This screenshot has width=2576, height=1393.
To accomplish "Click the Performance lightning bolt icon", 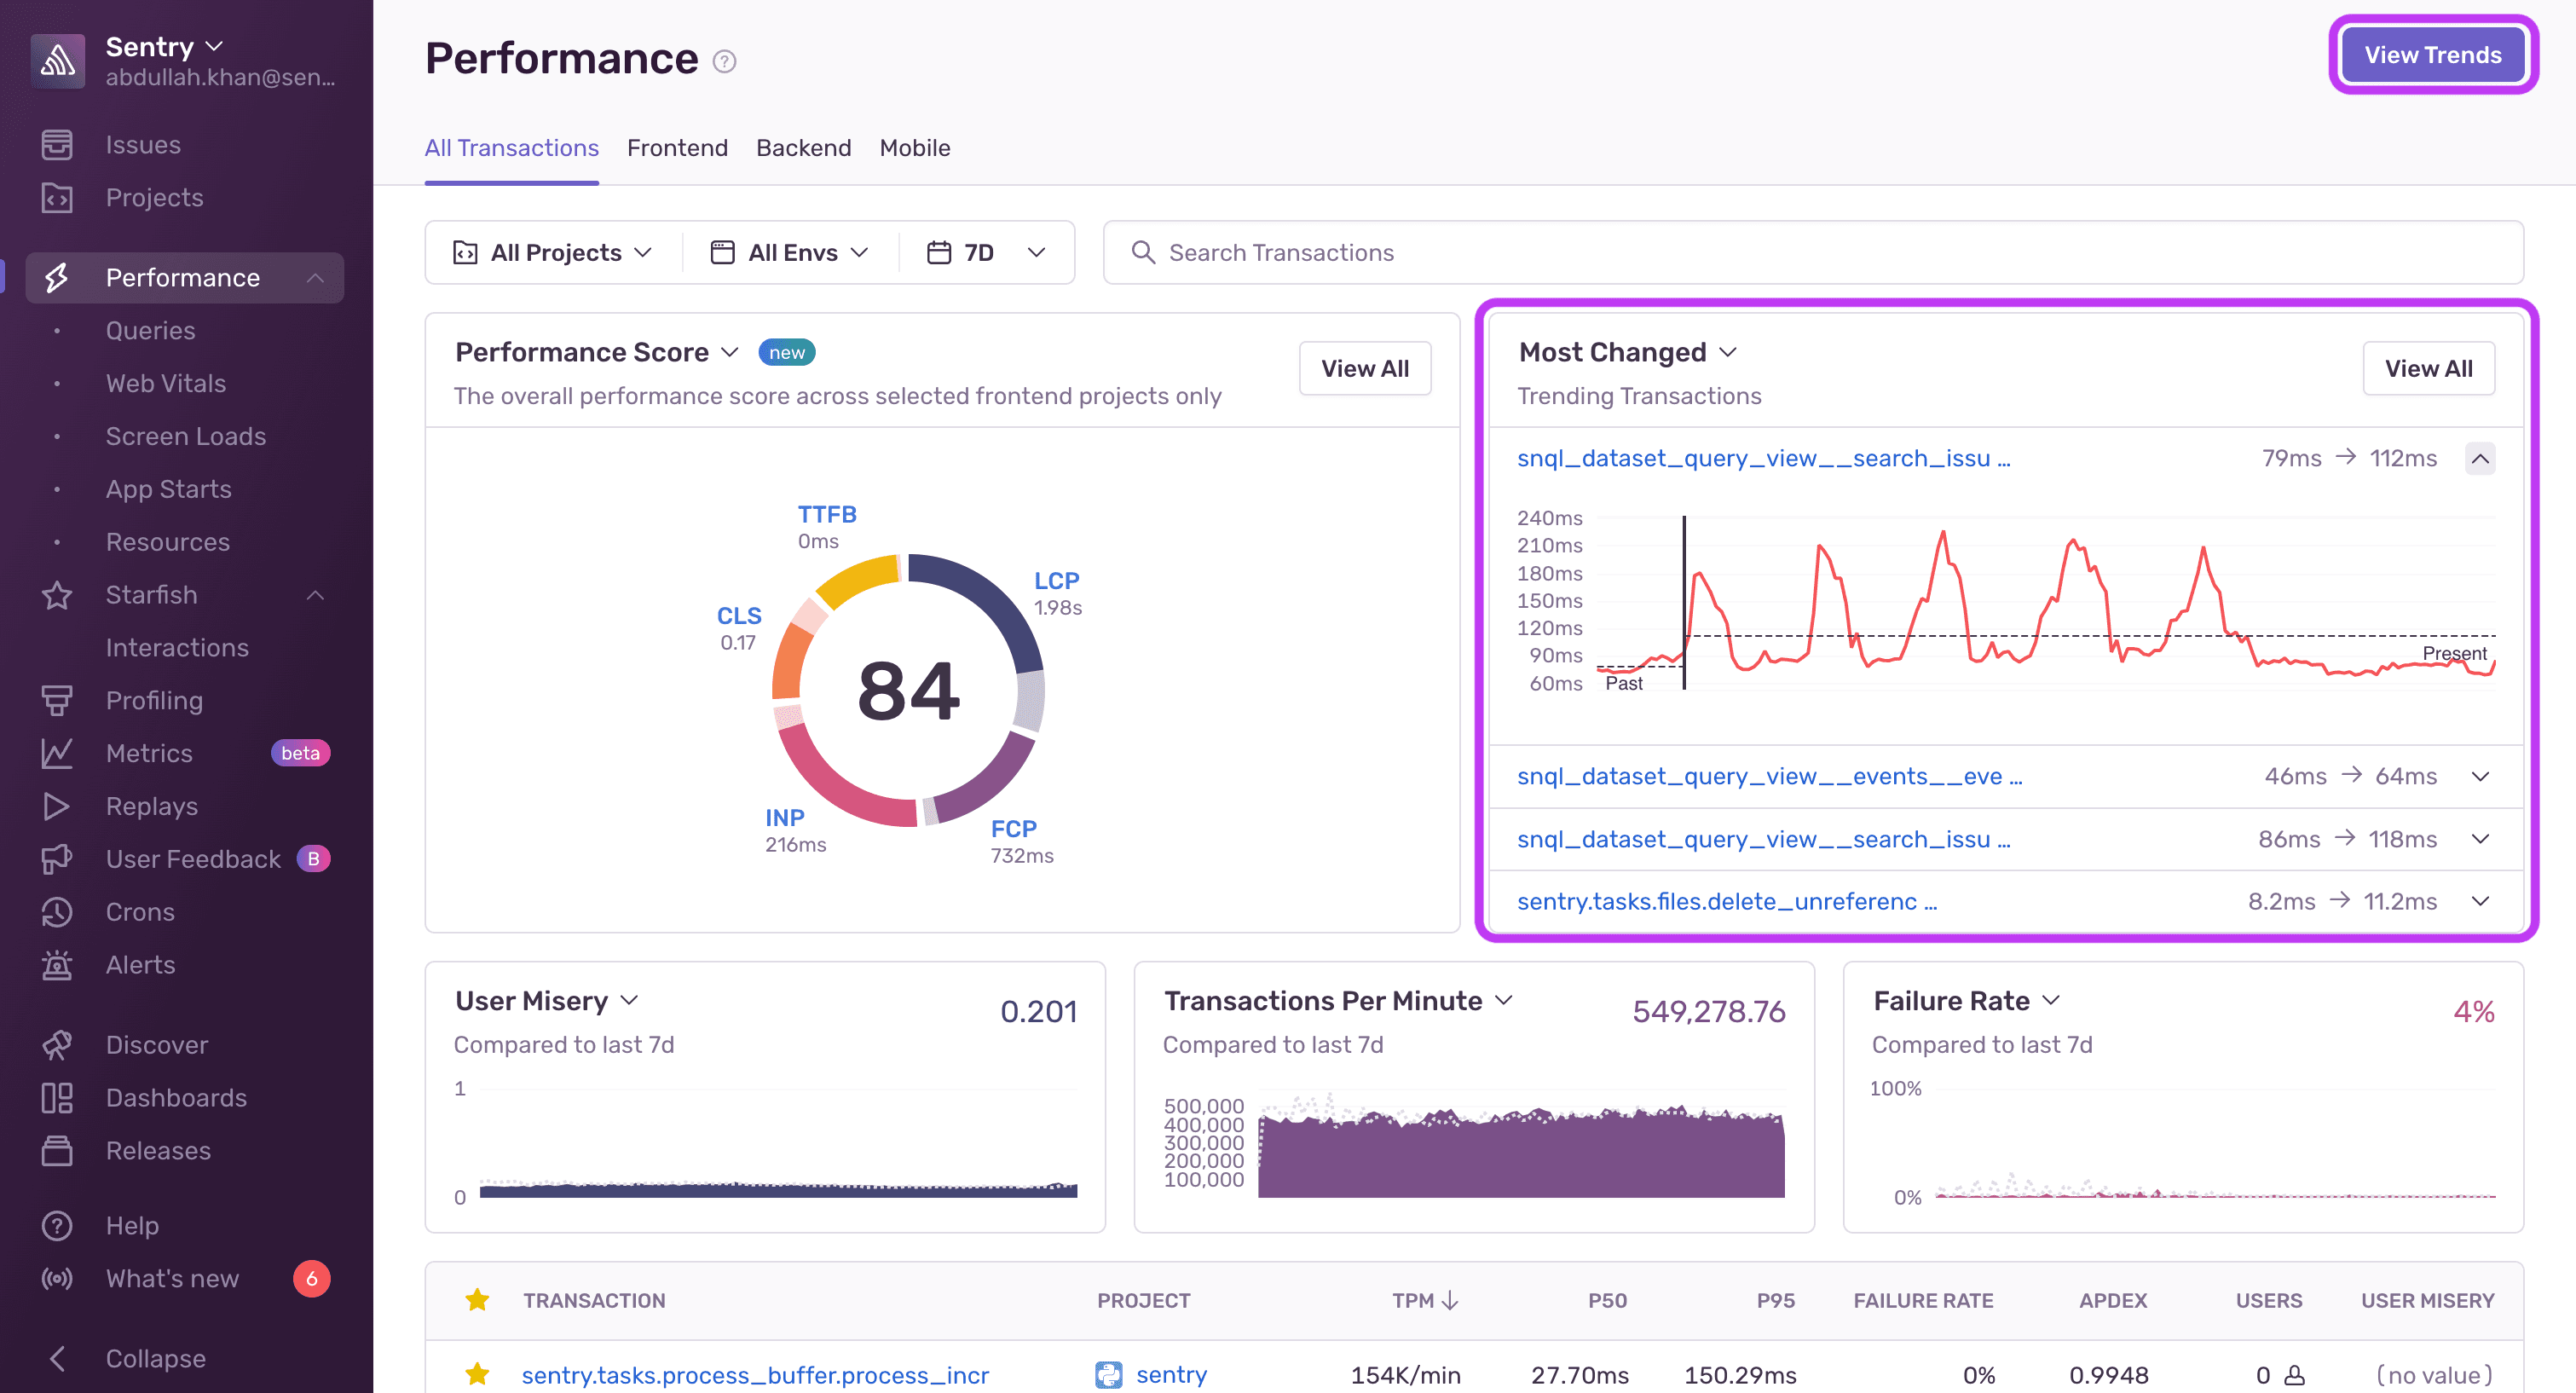I will click(57, 277).
